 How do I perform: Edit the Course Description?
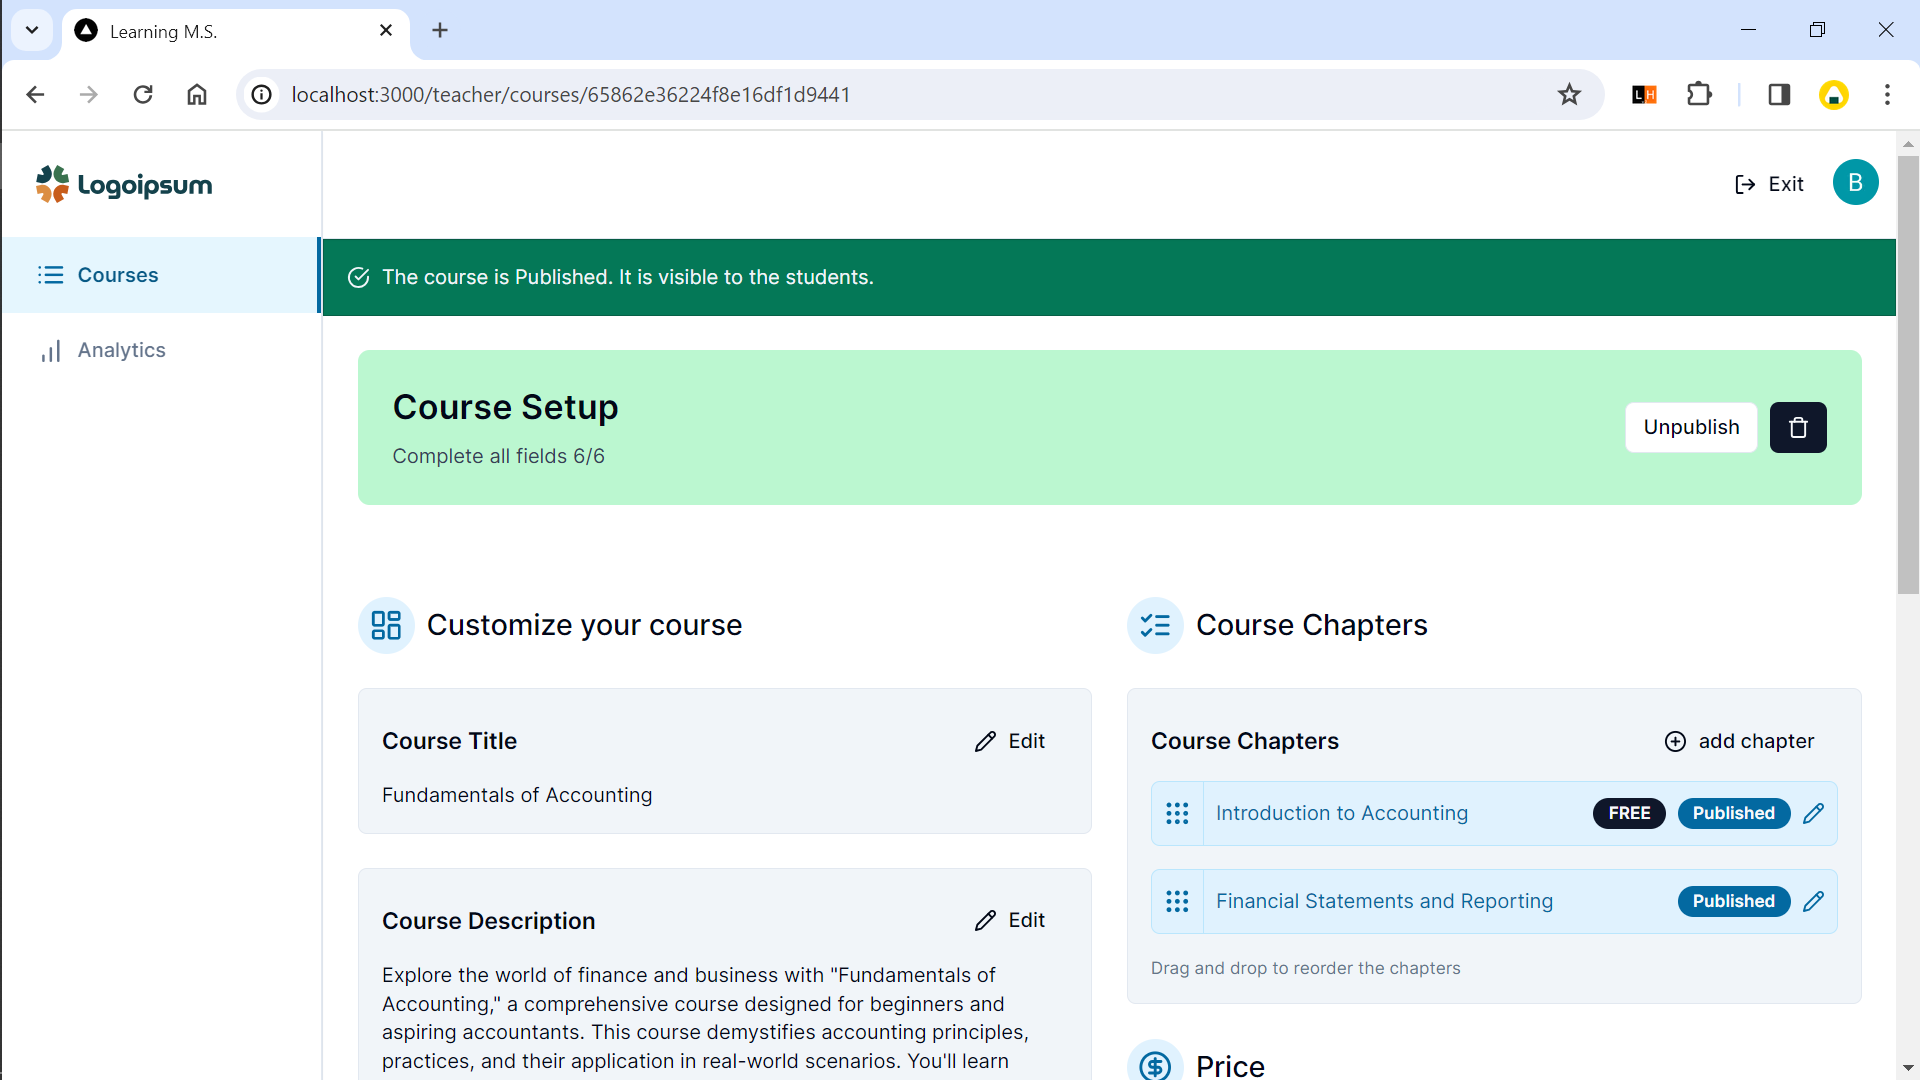click(x=1010, y=920)
